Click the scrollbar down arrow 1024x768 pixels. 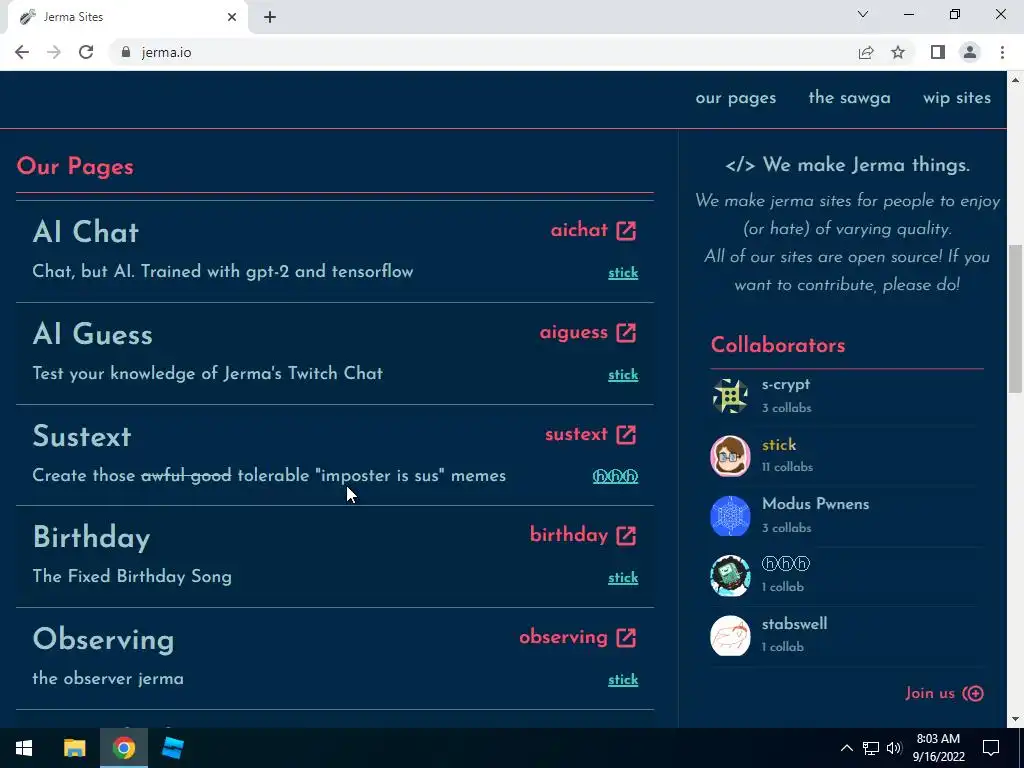[x=1015, y=720]
